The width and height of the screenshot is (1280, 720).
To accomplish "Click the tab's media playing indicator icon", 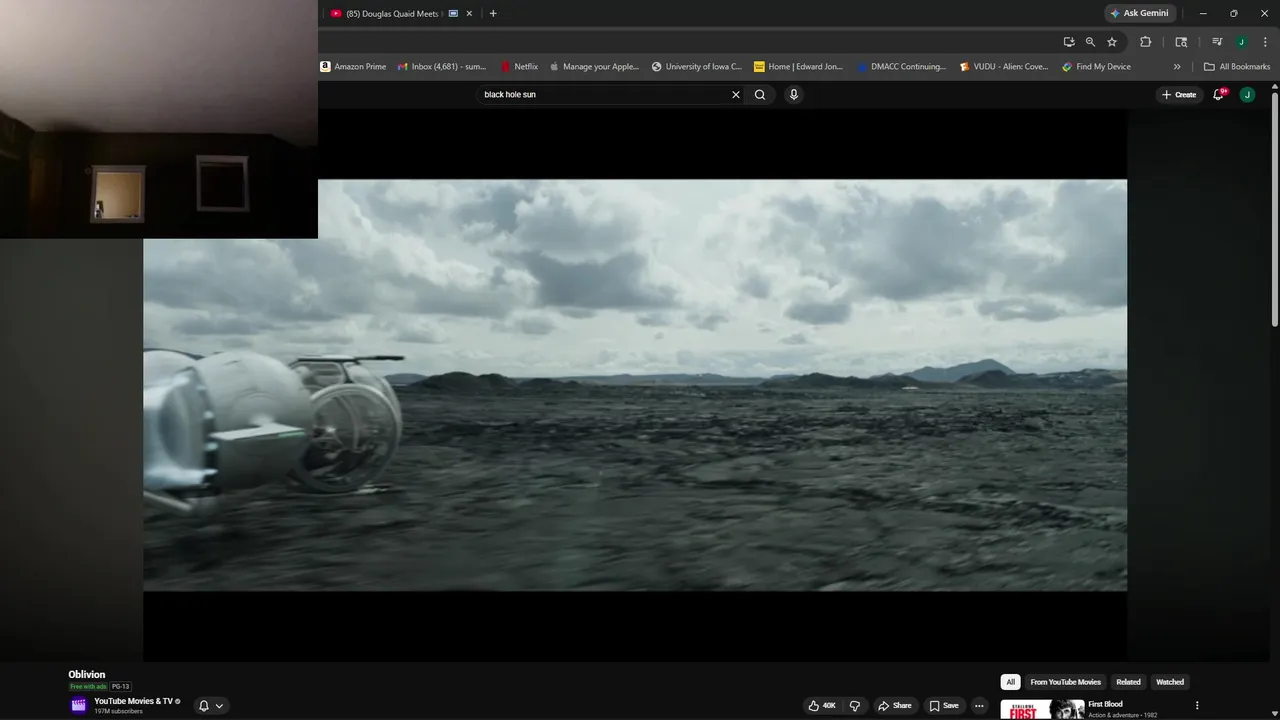I will 453,14.
